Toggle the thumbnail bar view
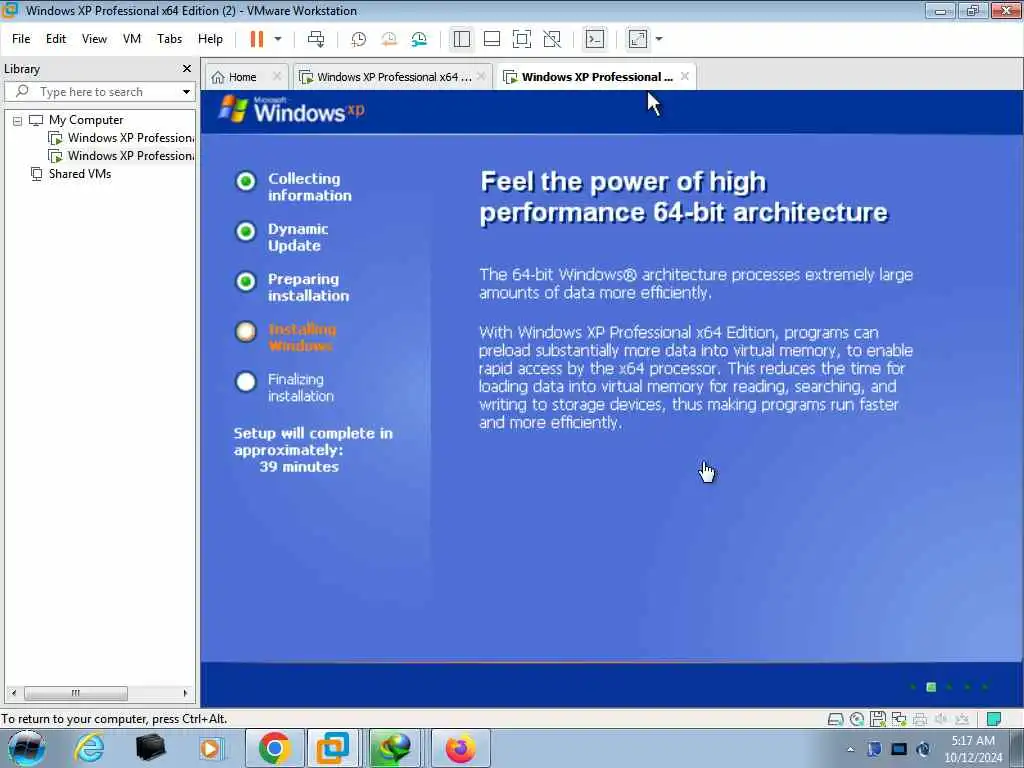The image size is (1024, 768). tap(492, 39)
